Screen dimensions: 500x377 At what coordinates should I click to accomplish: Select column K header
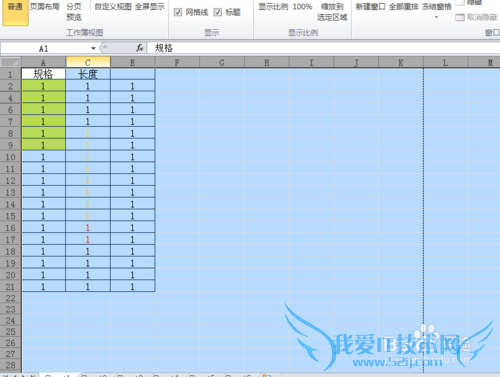point(401,62)
